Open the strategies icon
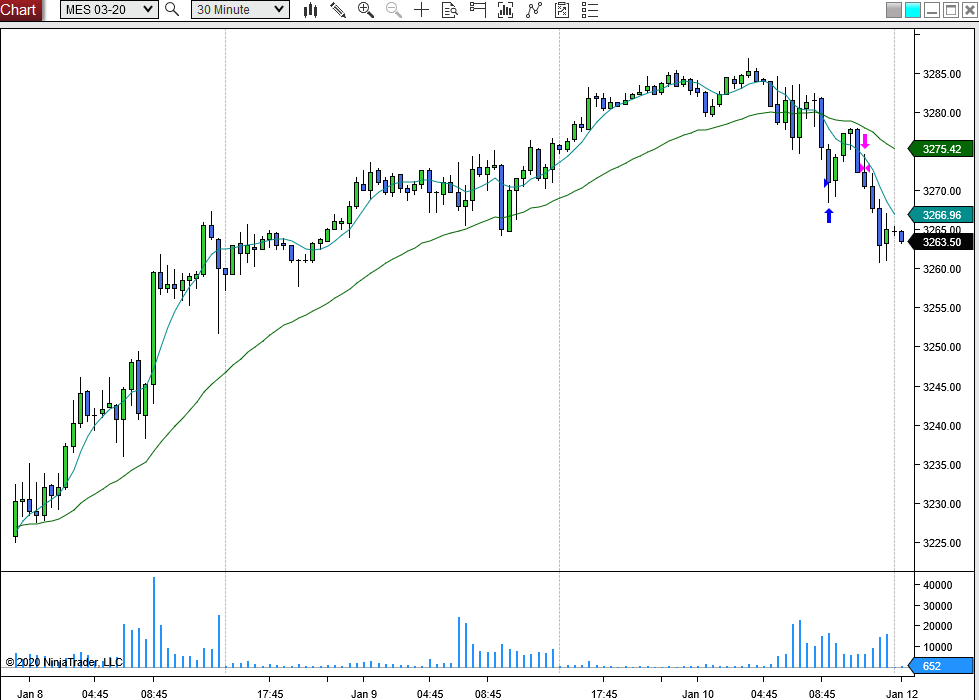The image size is (979, 700). pyautogui.click(x=562, y=9)
